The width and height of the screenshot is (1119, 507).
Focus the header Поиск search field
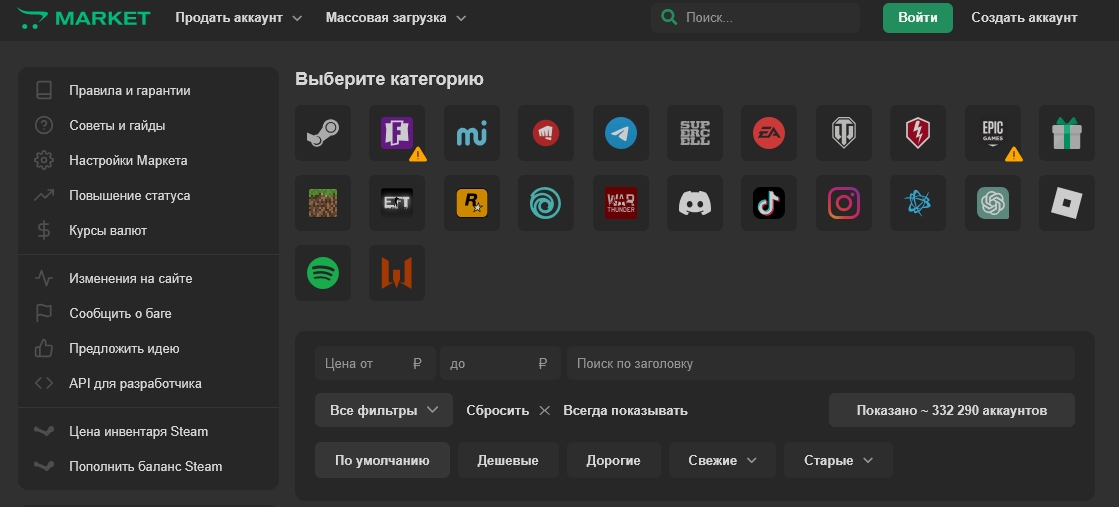(x=756, y=18)
